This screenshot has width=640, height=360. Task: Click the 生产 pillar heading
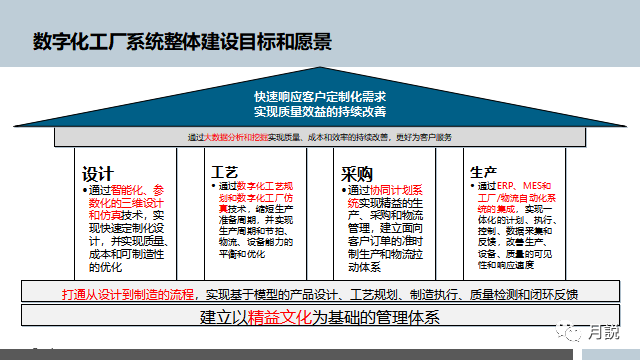[x=483, y=172]
